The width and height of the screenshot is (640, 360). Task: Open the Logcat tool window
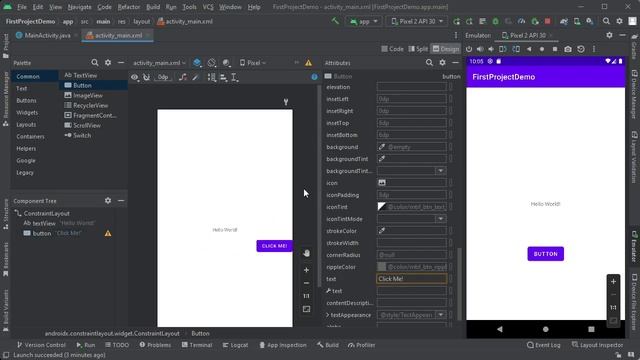click(235, 345)
